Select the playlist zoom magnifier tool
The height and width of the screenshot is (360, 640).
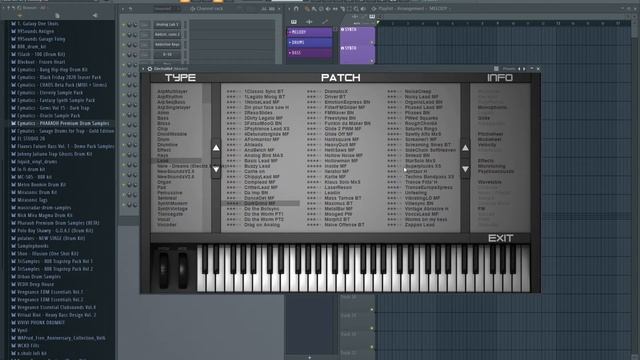356,9
